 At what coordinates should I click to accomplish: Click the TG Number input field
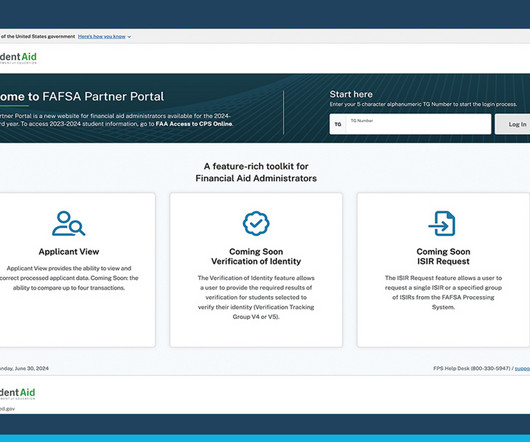[418, 124]
